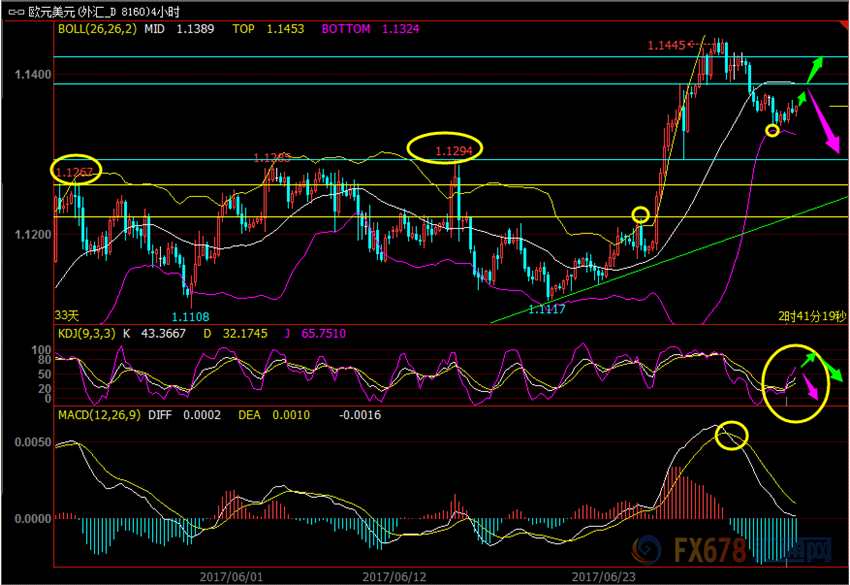
Task: Click the 2时41分19秒 countdown timer
Action: 812,317
